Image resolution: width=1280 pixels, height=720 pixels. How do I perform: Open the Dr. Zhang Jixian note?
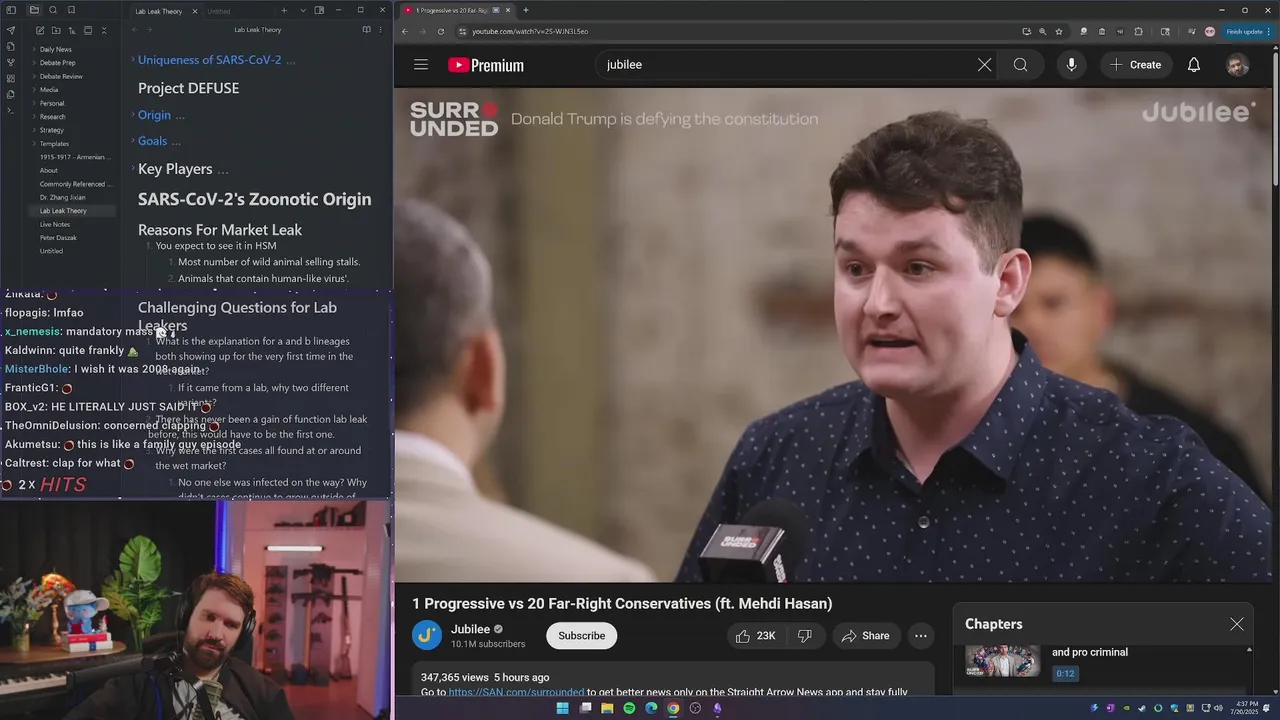[x=62, y=198]
